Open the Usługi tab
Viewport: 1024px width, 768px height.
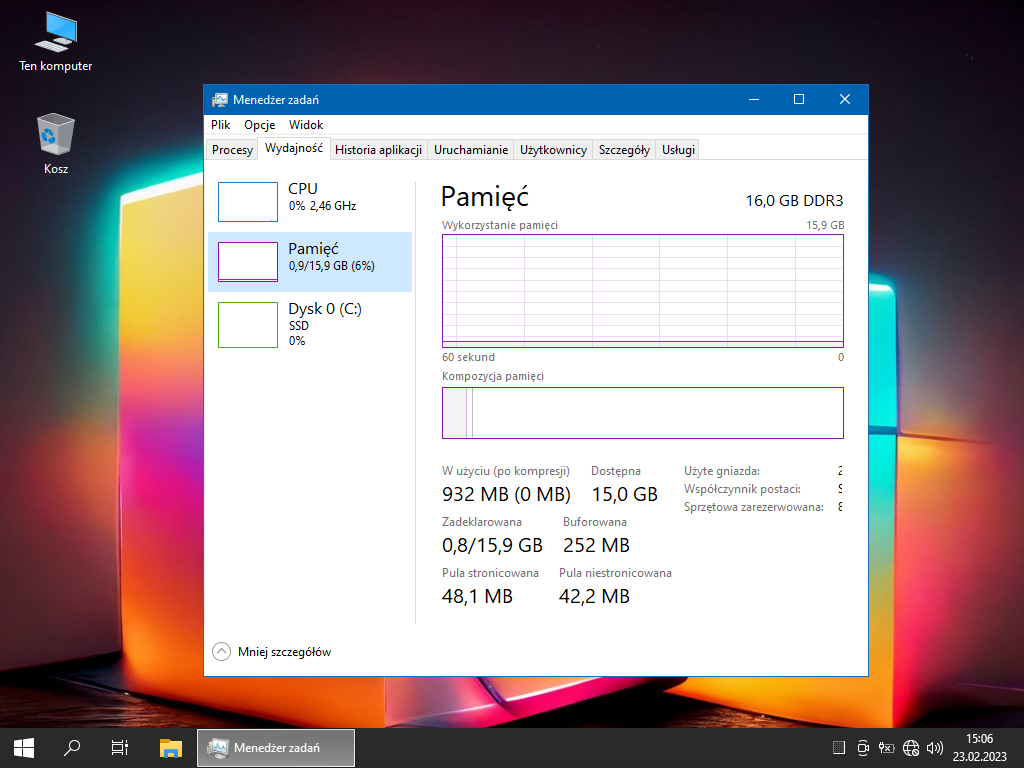point(678,150)
